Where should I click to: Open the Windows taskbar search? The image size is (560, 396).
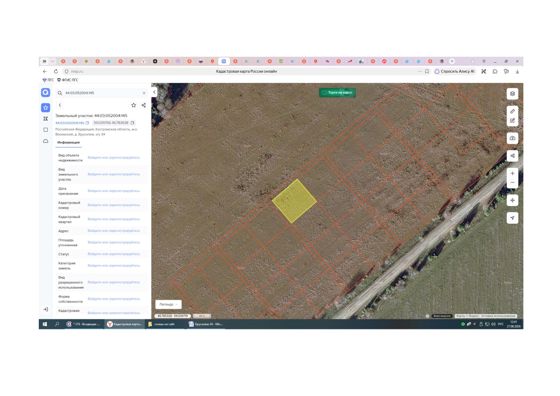57,324
